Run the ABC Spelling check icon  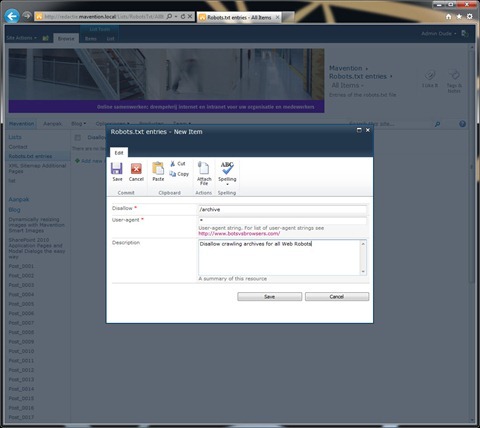point(227,168)
